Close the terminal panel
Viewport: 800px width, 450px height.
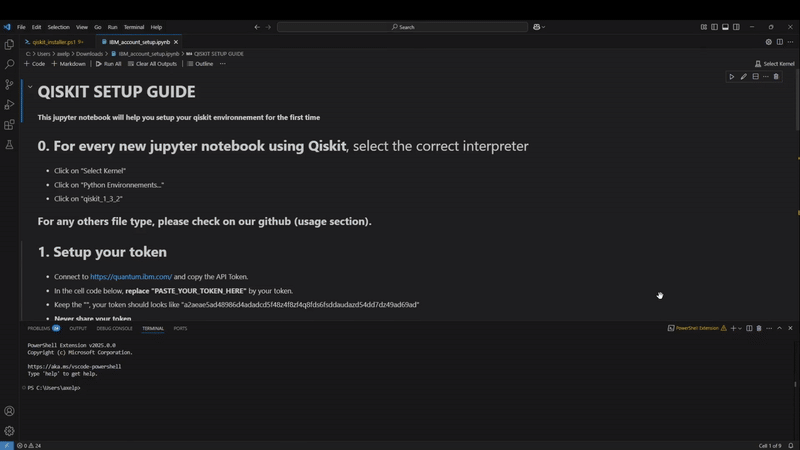790,328
